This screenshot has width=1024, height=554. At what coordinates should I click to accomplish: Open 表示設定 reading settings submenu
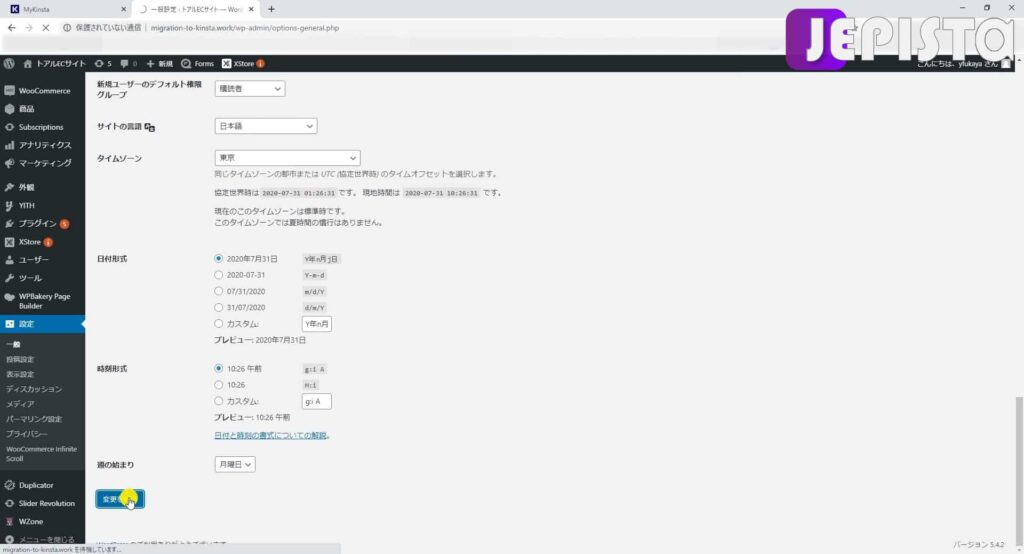tap(20, 374)
